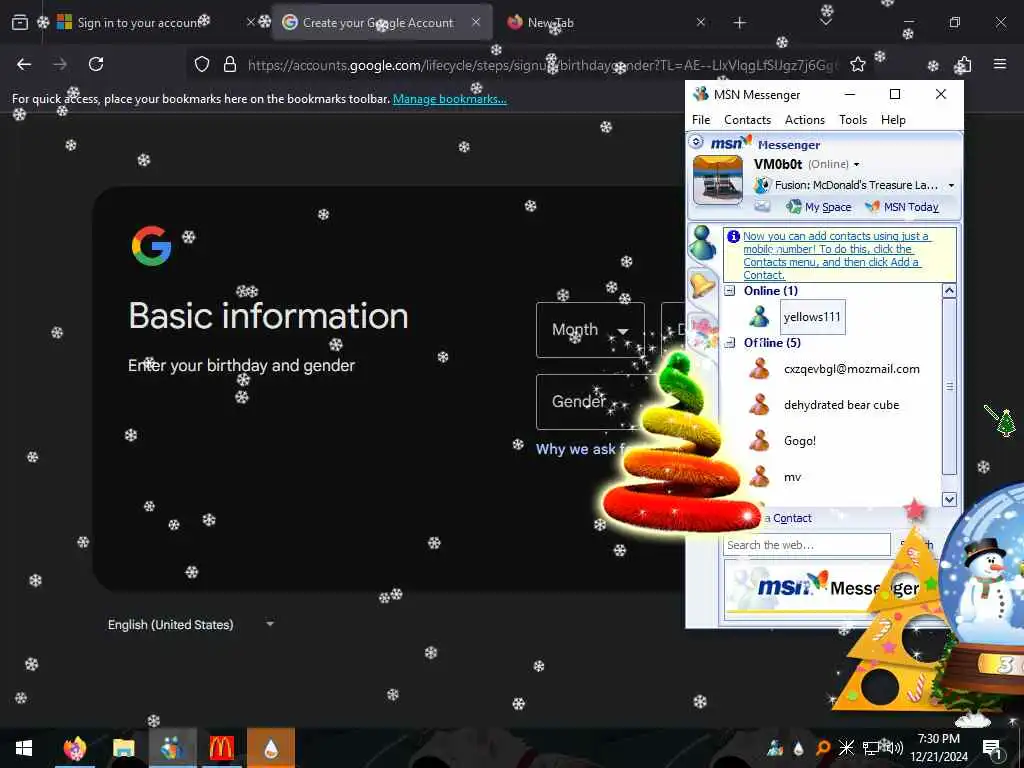Open MSN Messenger Contacts menu

click(x=747, y=120)
